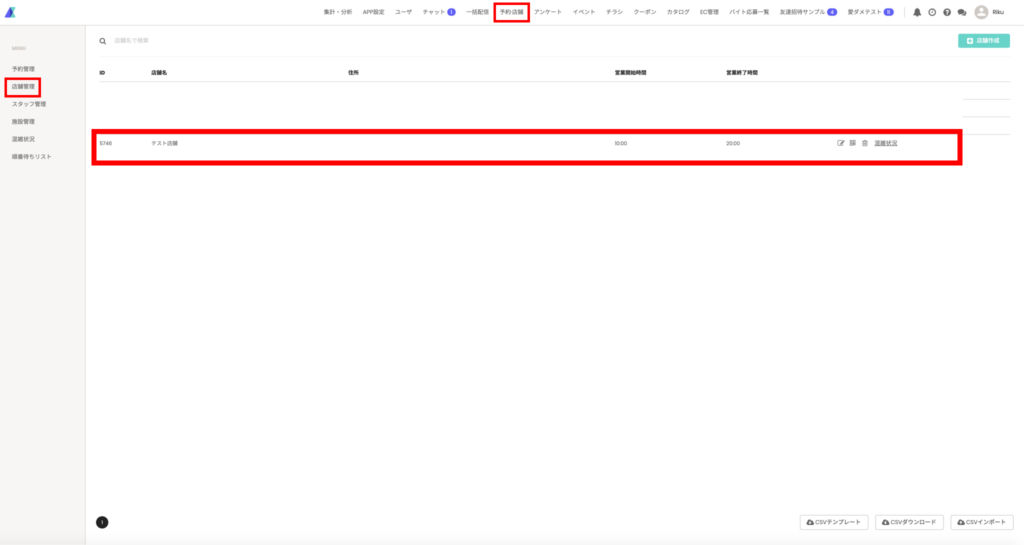Open the クーポン top menu item
The height and width of the screenshot is (545, 1024).
tap(645, 12)
